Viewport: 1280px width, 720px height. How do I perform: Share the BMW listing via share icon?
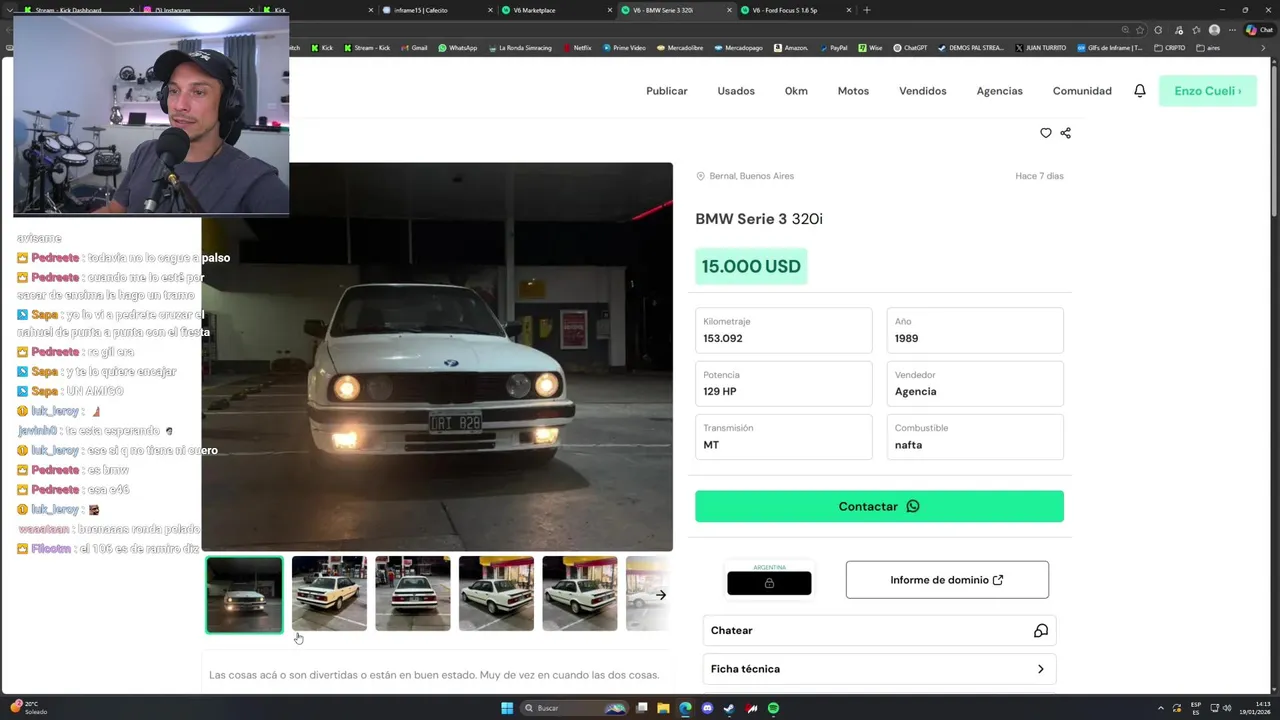pos(1065,133)
